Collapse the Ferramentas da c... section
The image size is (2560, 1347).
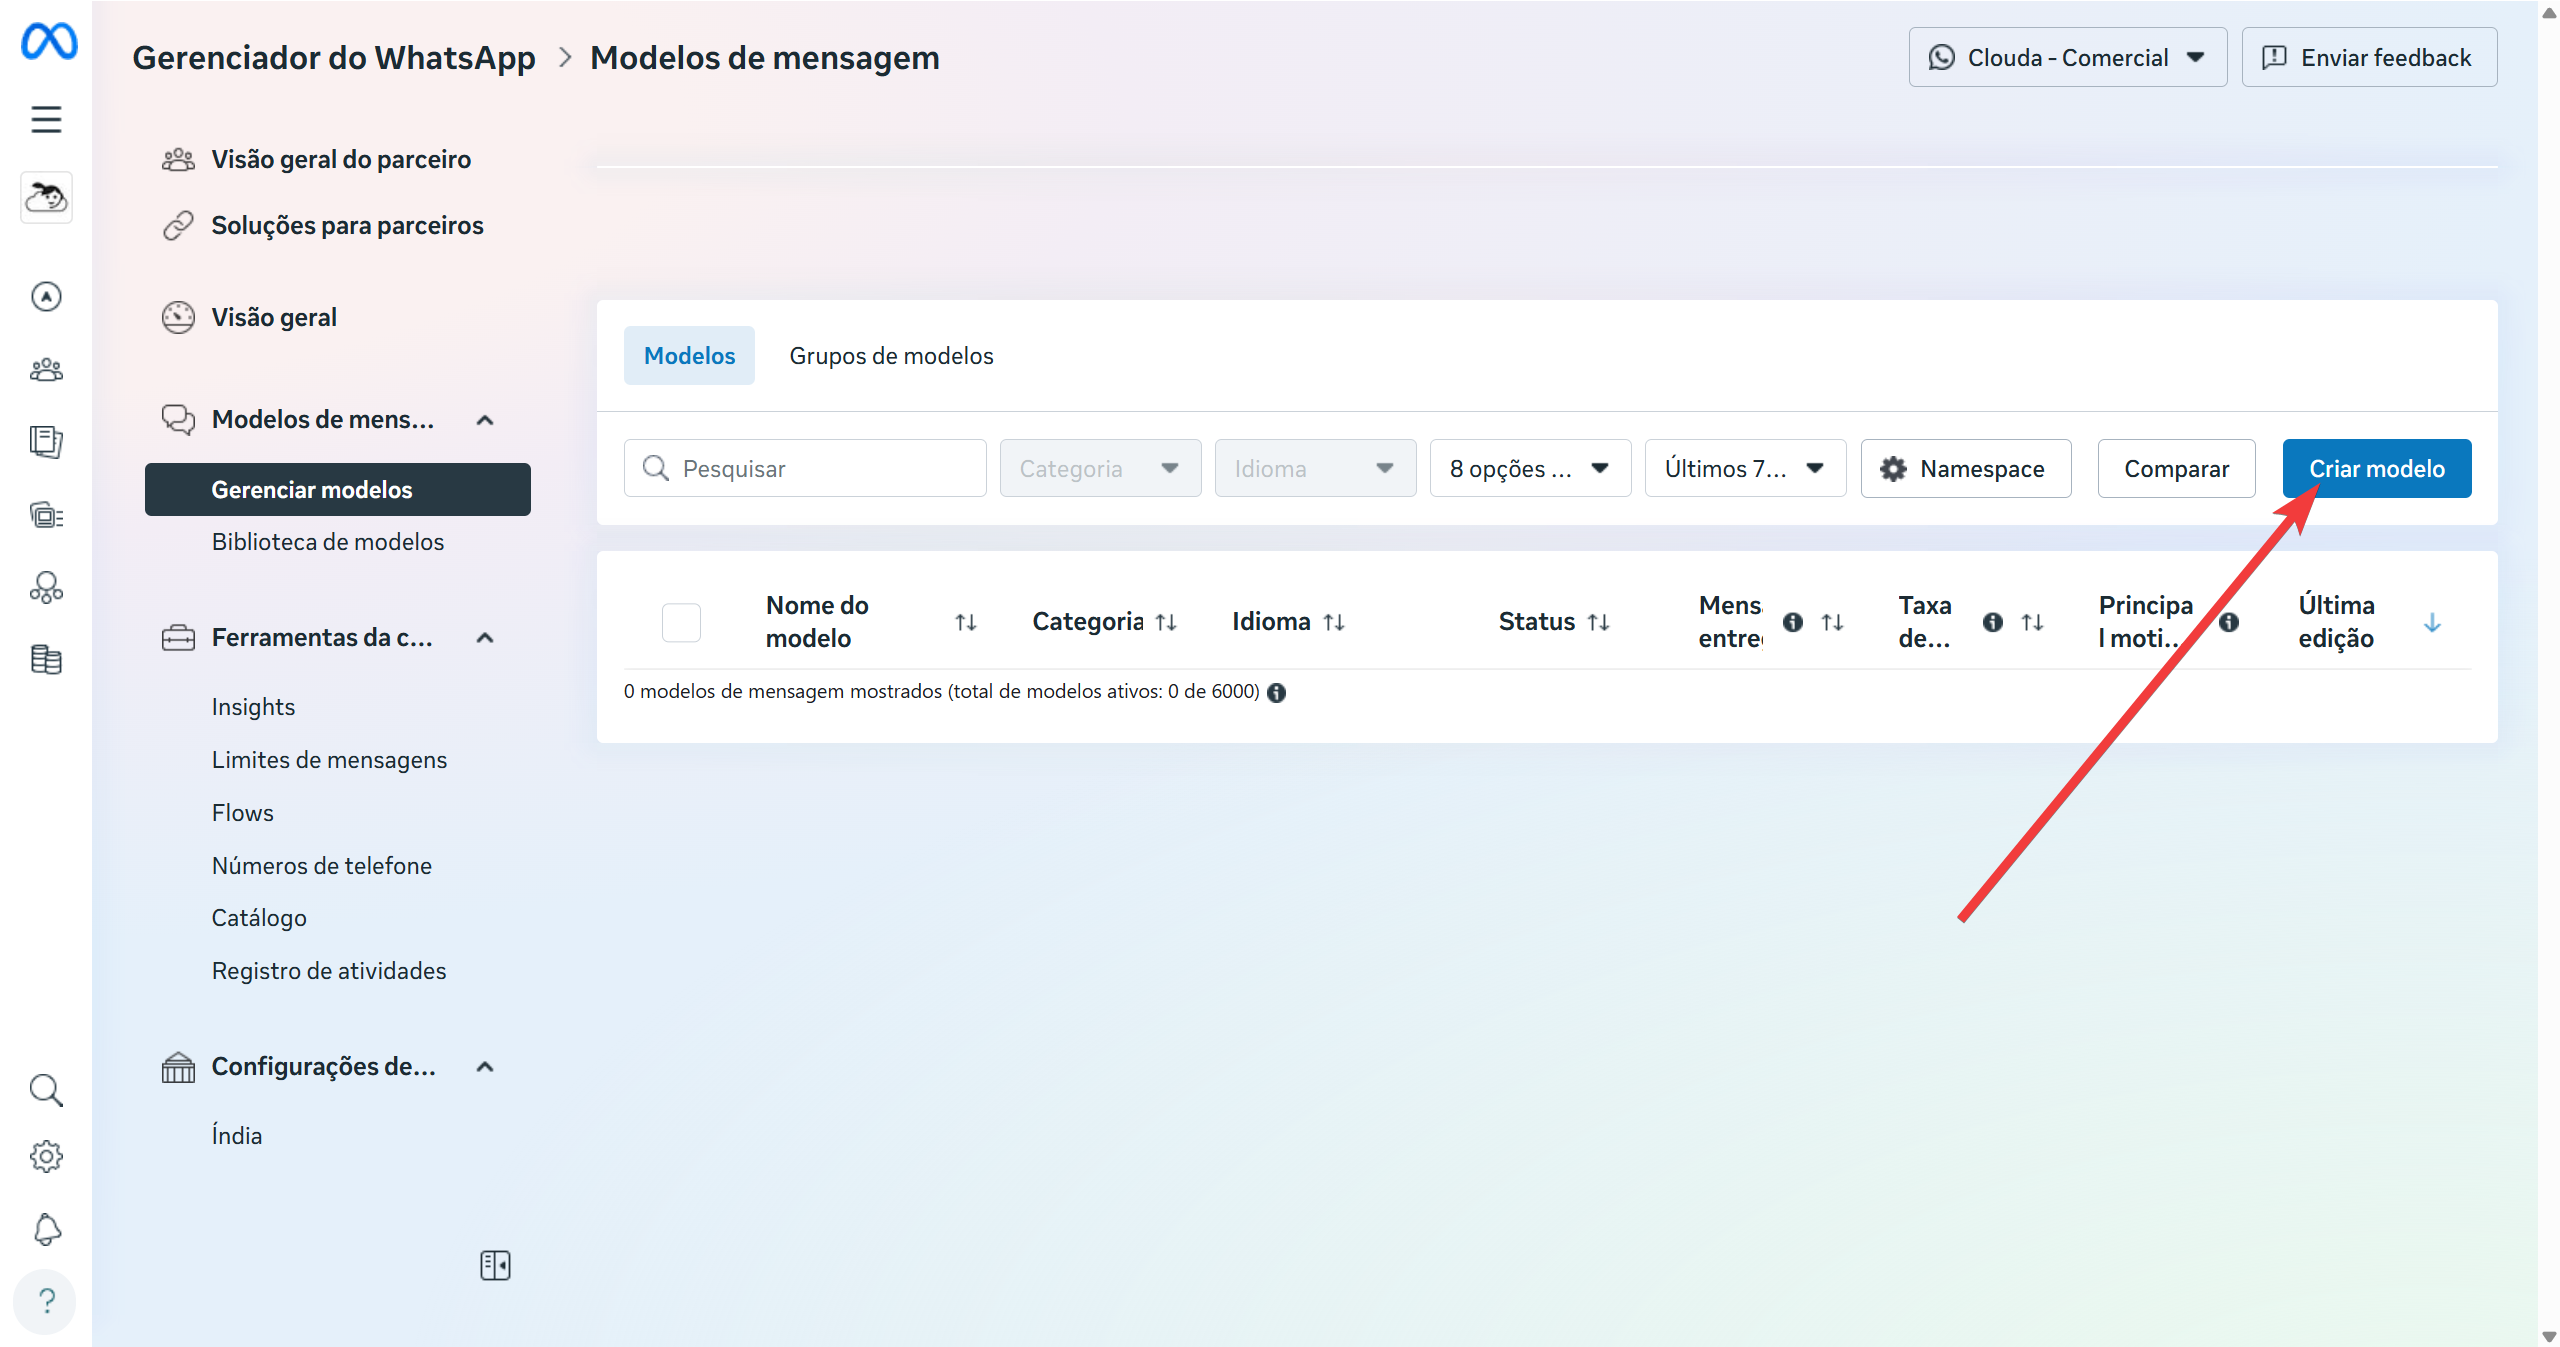click(x=485, y=638)
